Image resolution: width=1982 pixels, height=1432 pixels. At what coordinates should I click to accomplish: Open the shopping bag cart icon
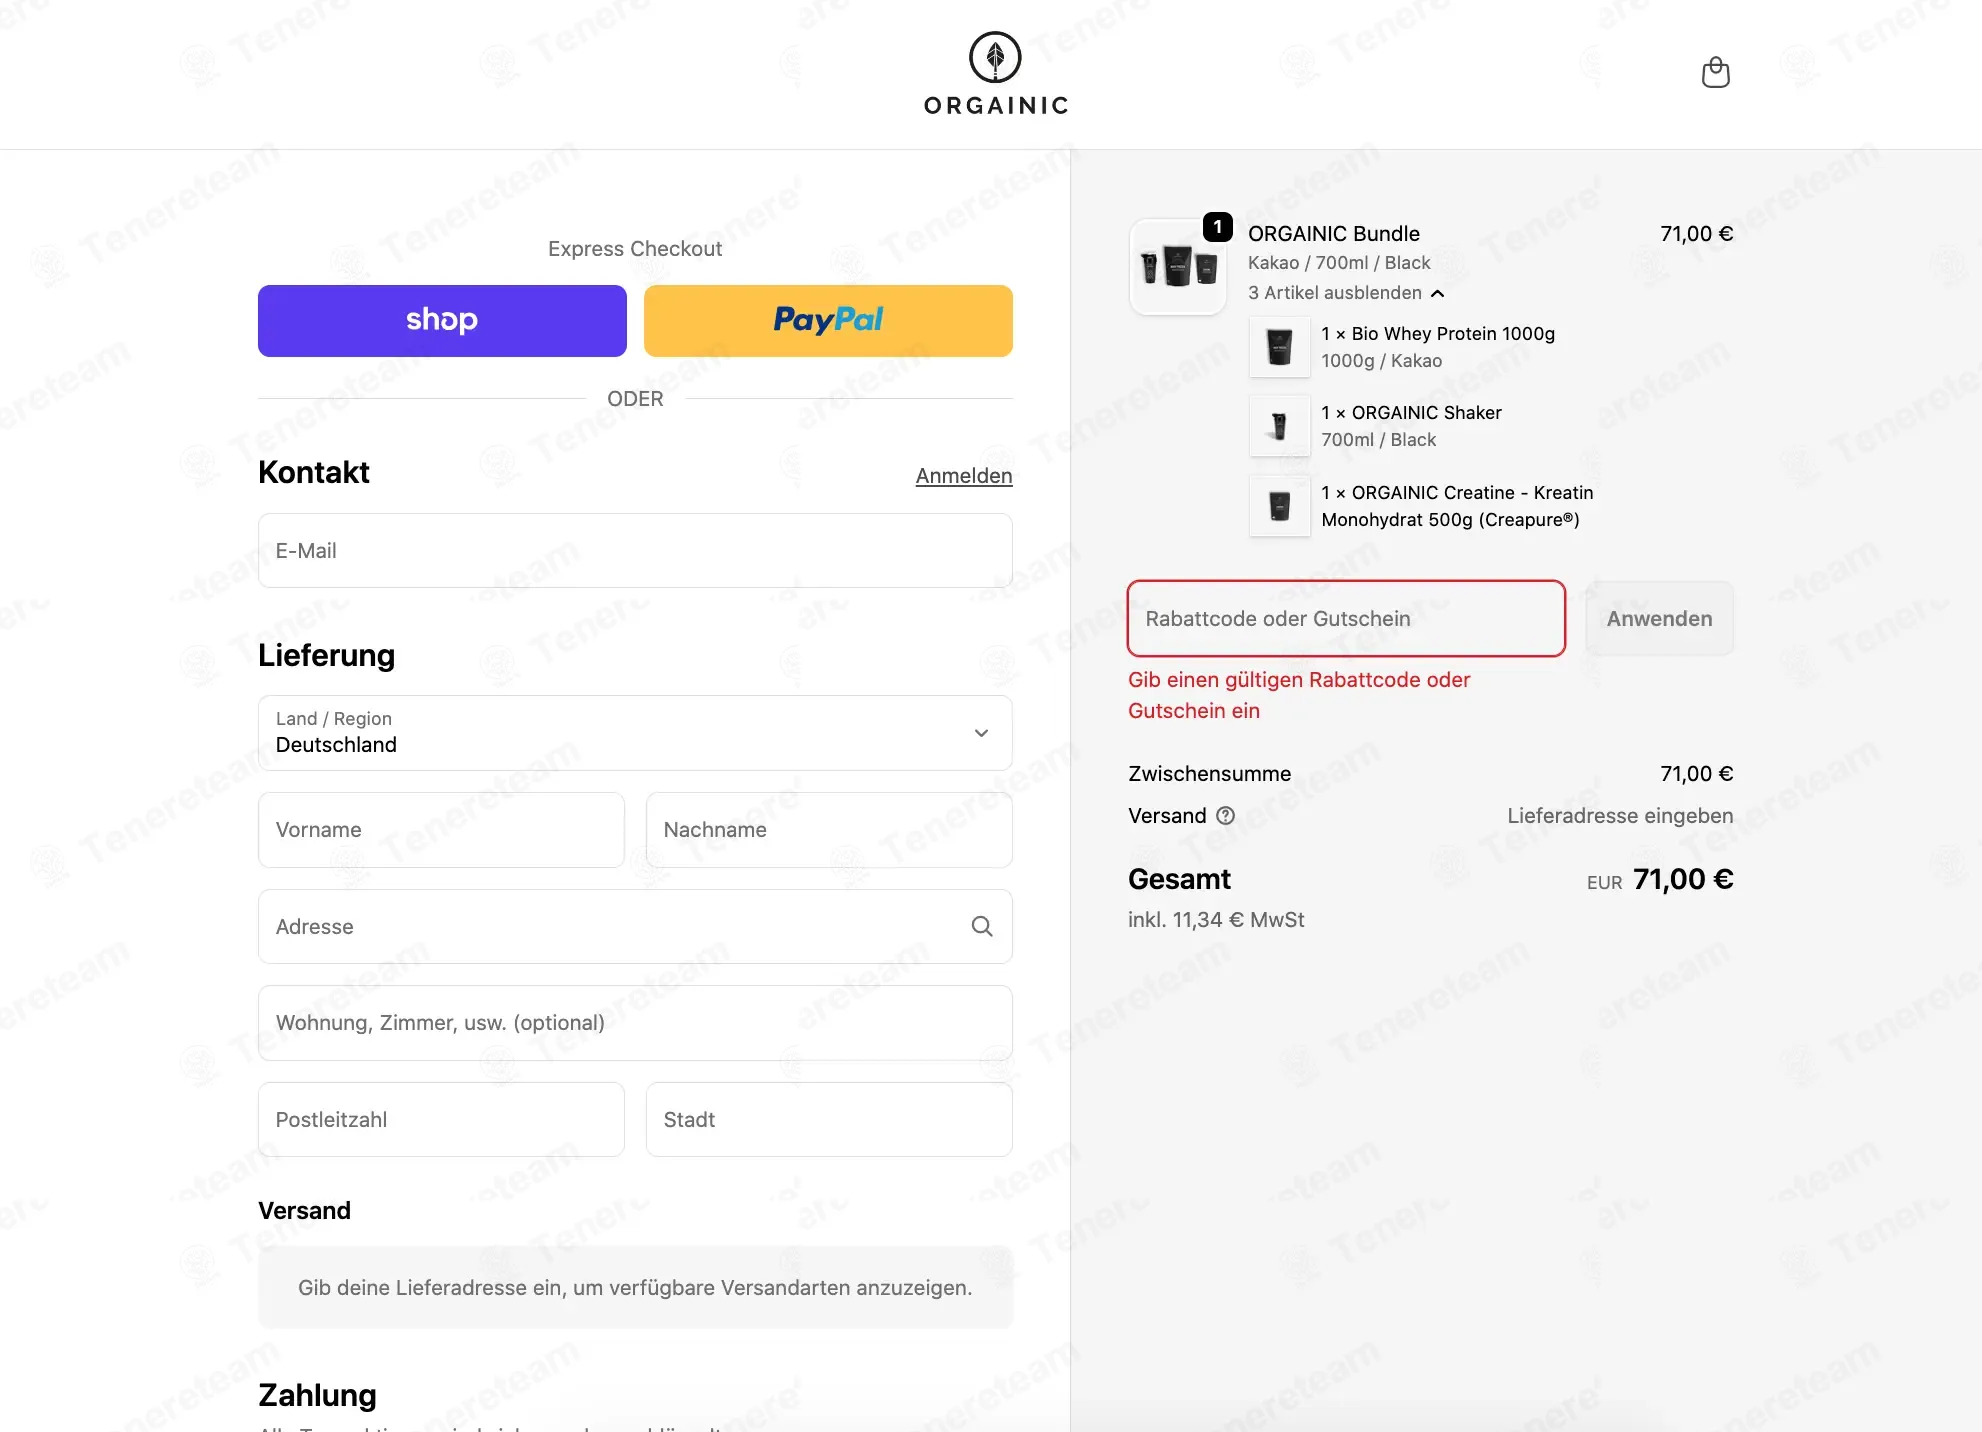[x=1715, y=73]
